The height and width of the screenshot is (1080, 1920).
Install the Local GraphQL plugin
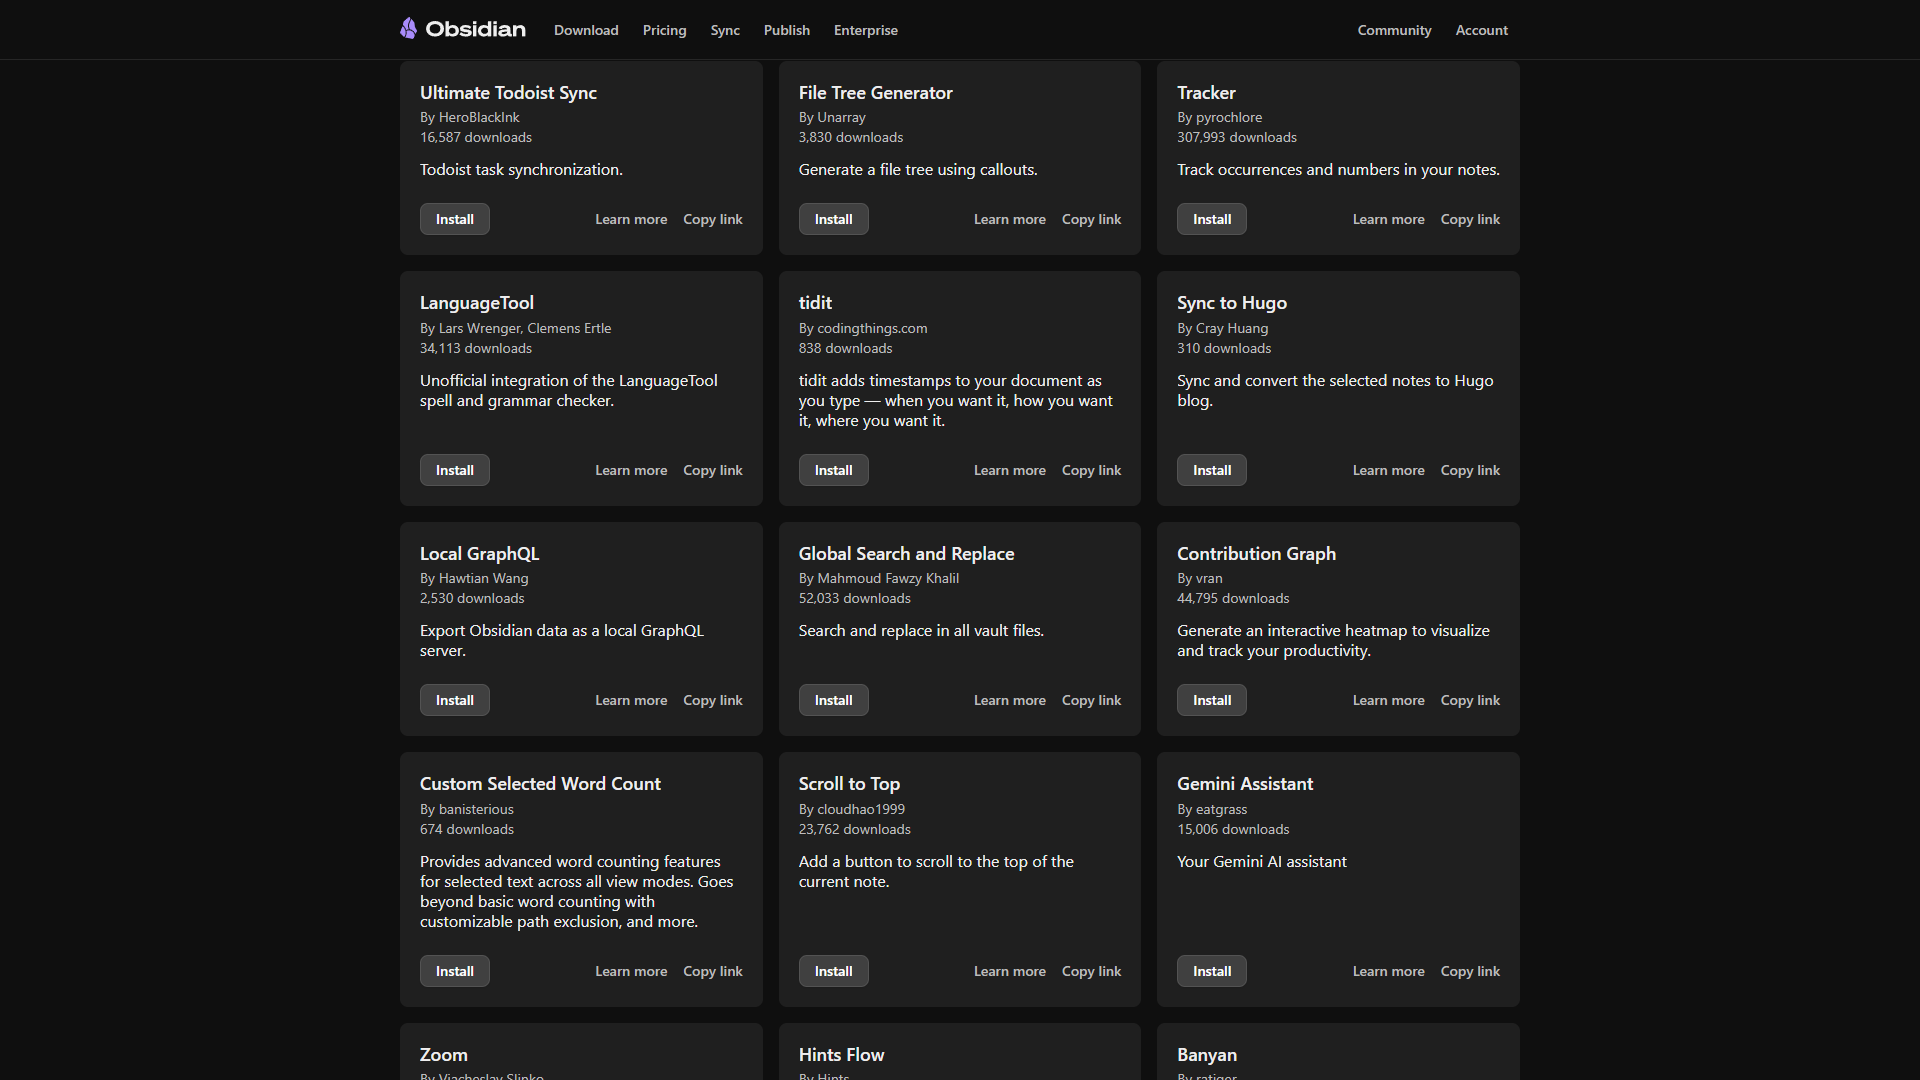(455, 700)
